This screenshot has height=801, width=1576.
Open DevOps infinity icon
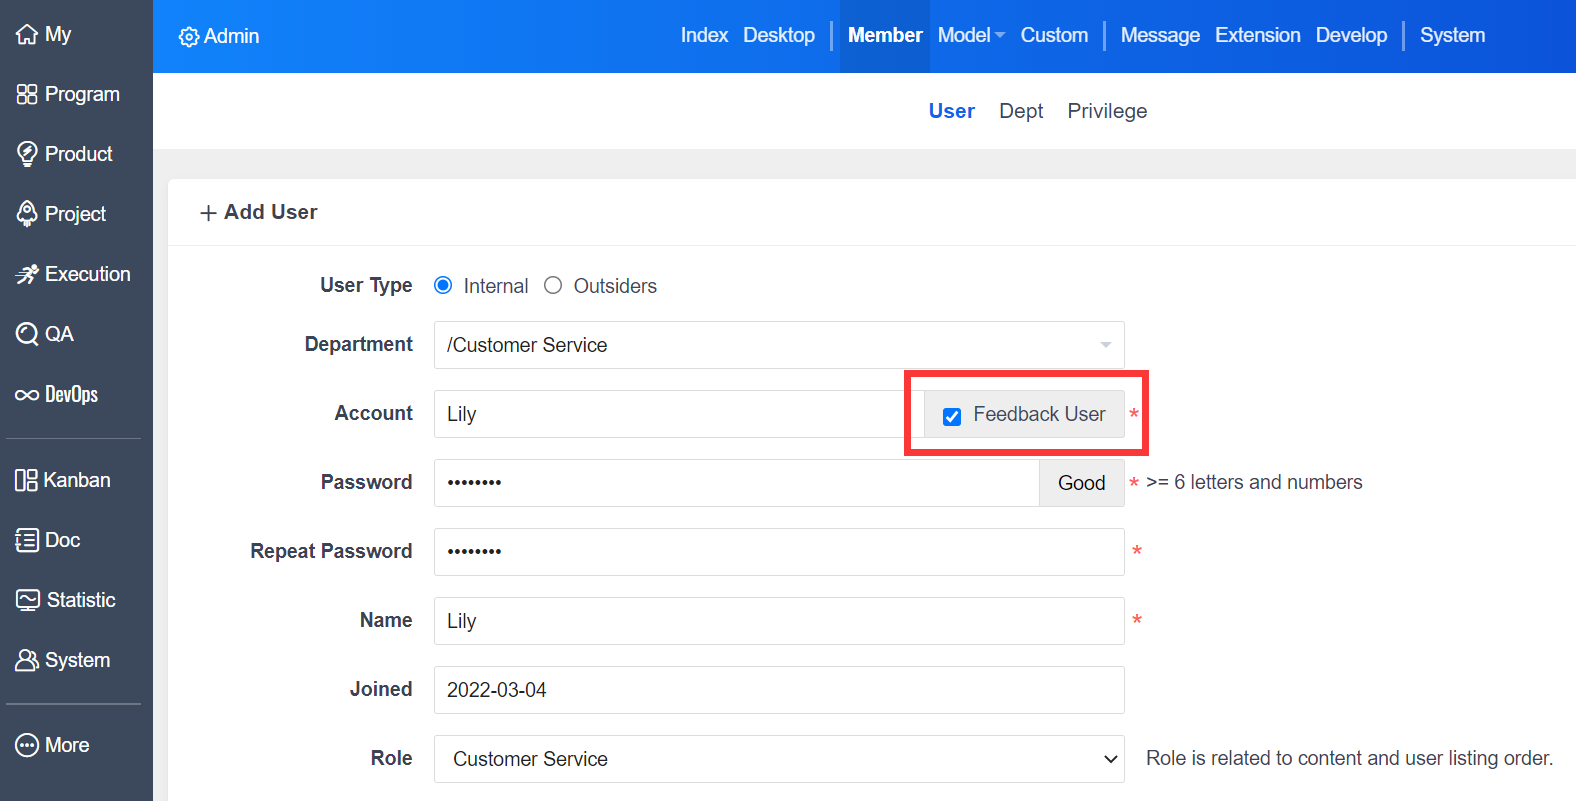coord(27,395)
